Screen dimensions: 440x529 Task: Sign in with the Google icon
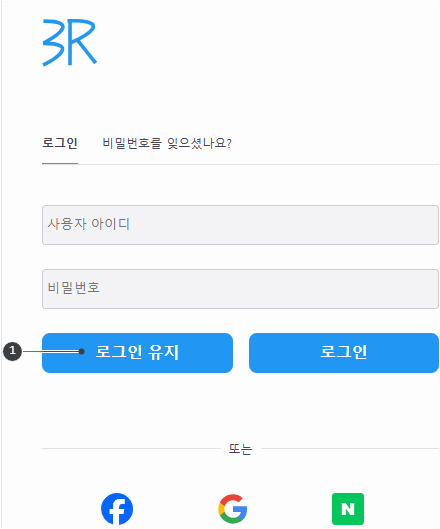coord(233,509)
